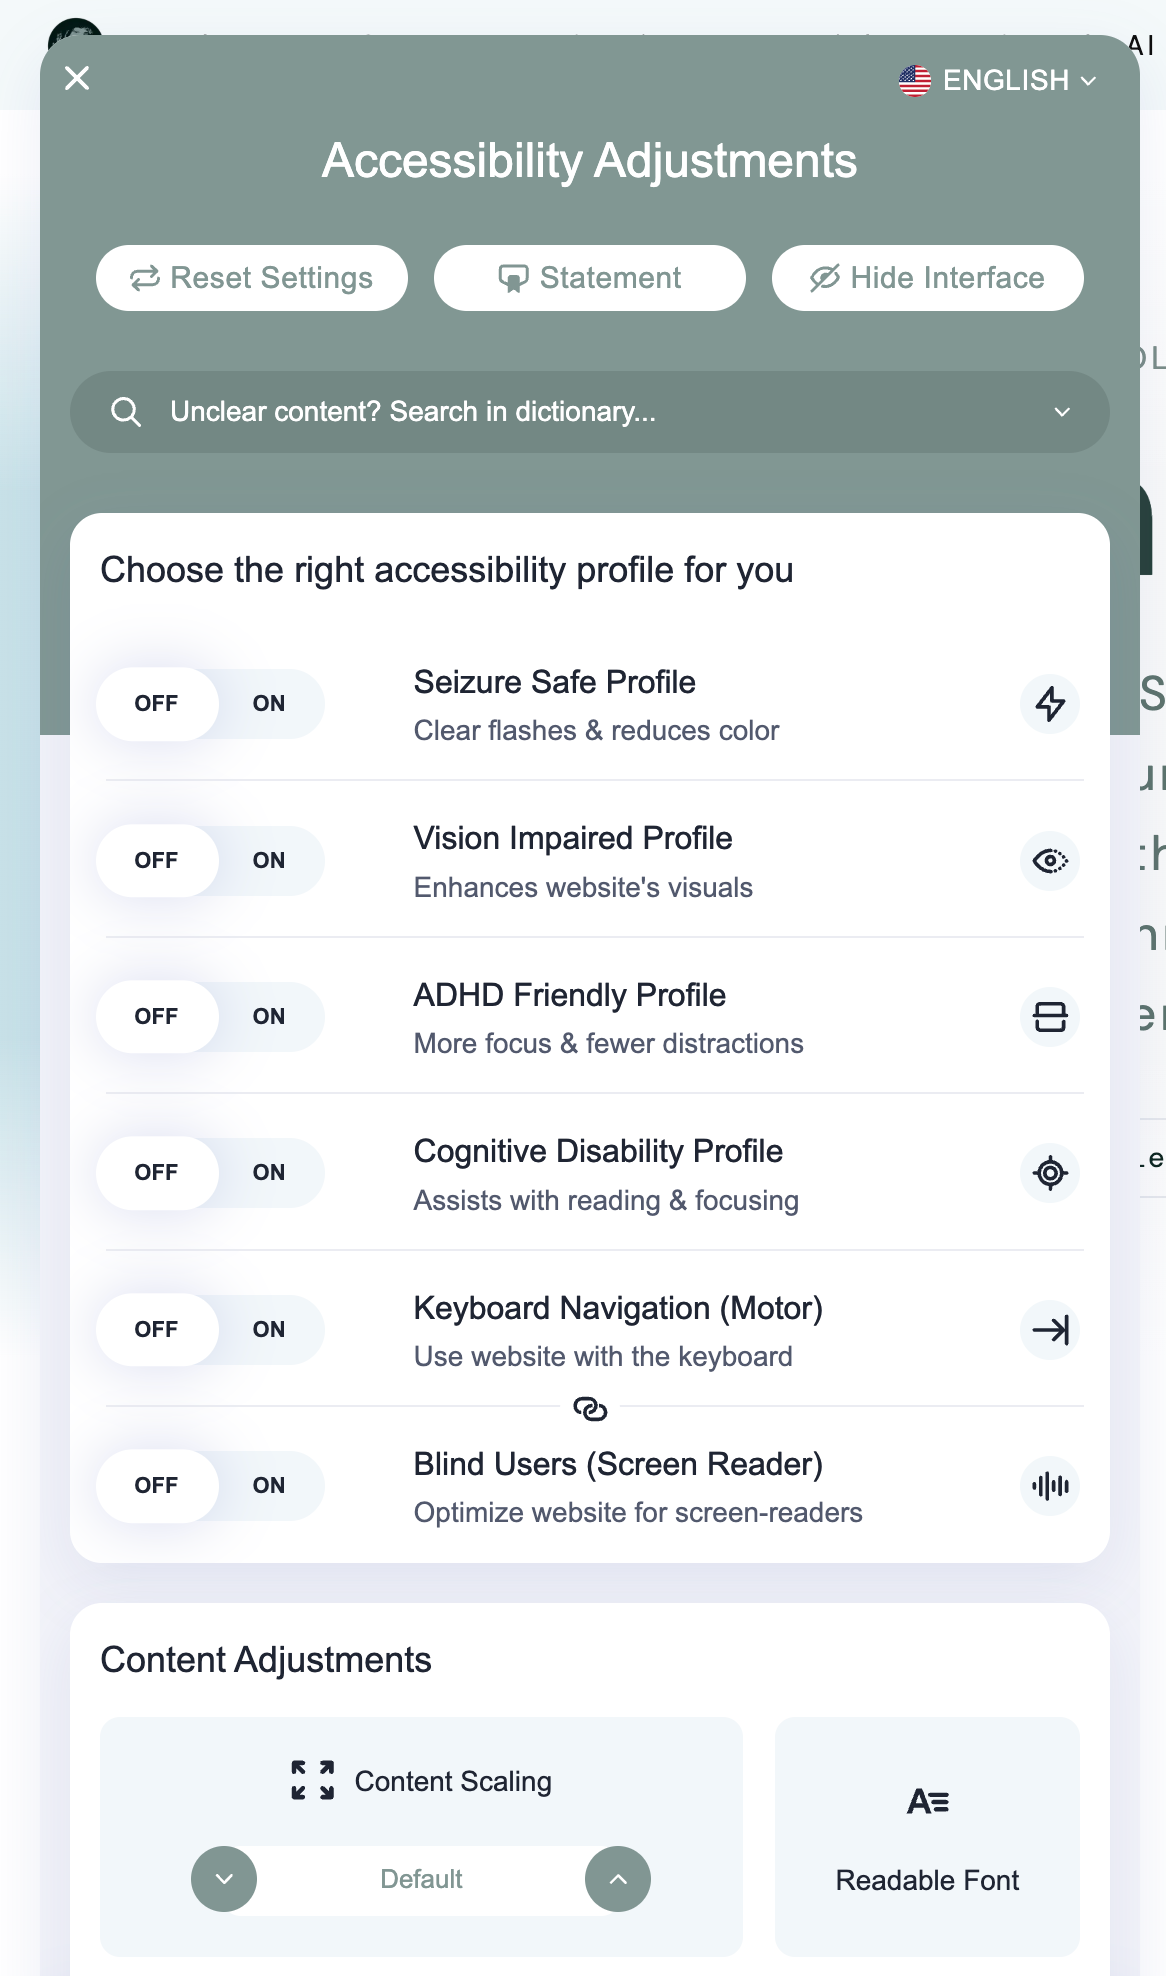Viewport: 1166px width, 1976px height.
Task: Turn ON the Seizure Safe Profile
Action: click(x=269, y=704)
